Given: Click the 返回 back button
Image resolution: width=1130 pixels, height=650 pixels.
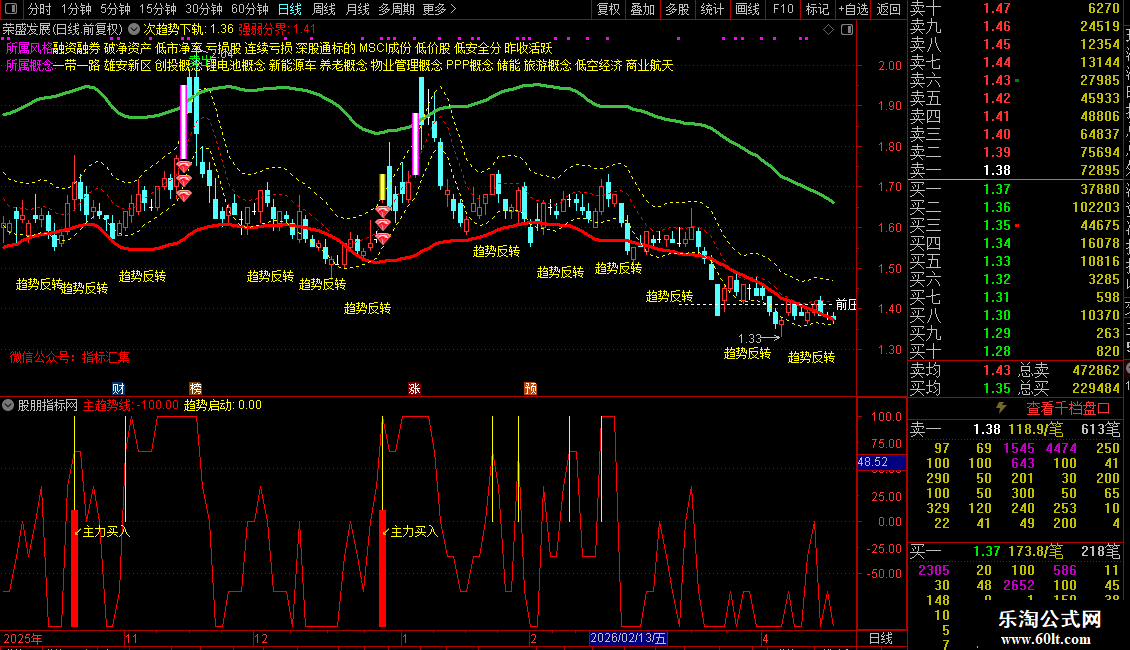Looking at the screenshot, I should pyautogui.click(x=889, y=9).
